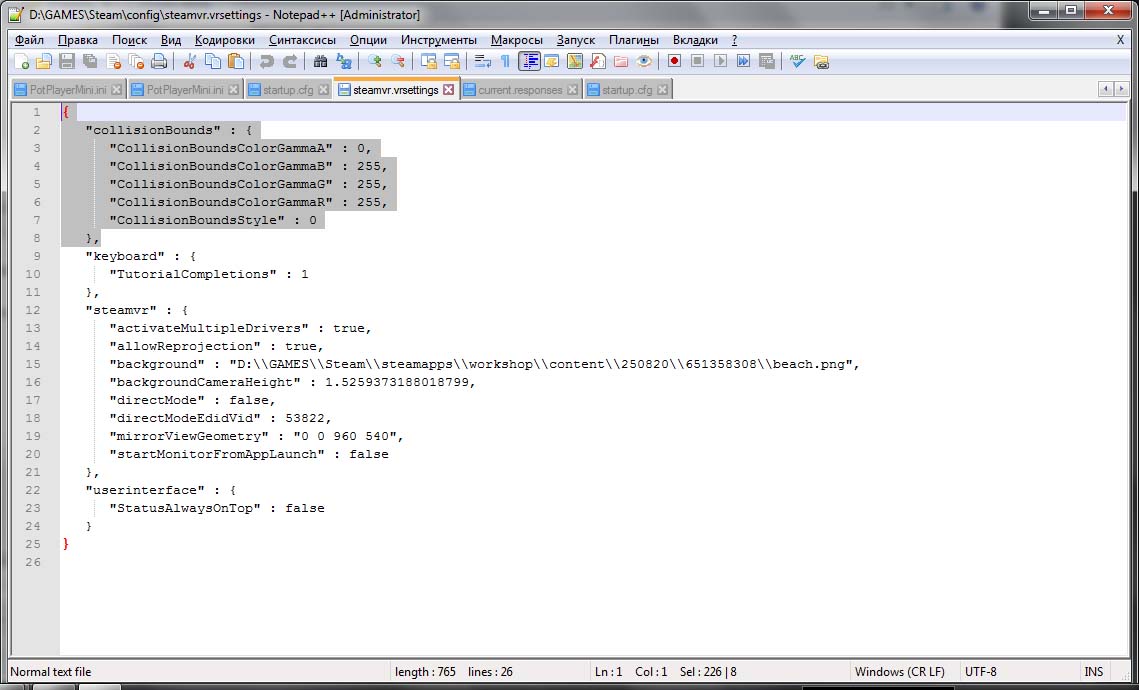Click the spell check ABC icon

tap(797, 61)
